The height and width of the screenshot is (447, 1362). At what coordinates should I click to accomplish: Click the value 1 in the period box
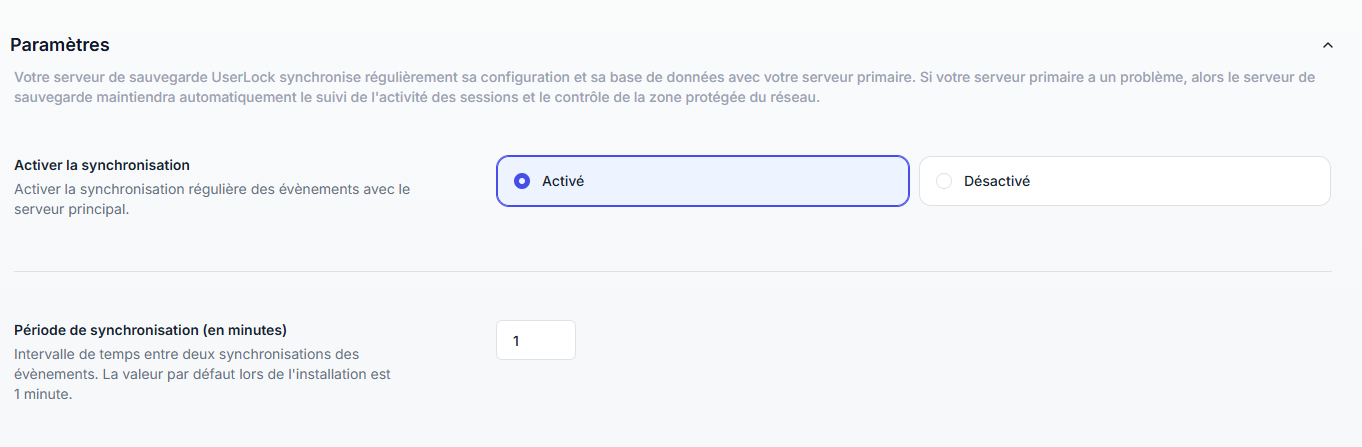[516, 341]
